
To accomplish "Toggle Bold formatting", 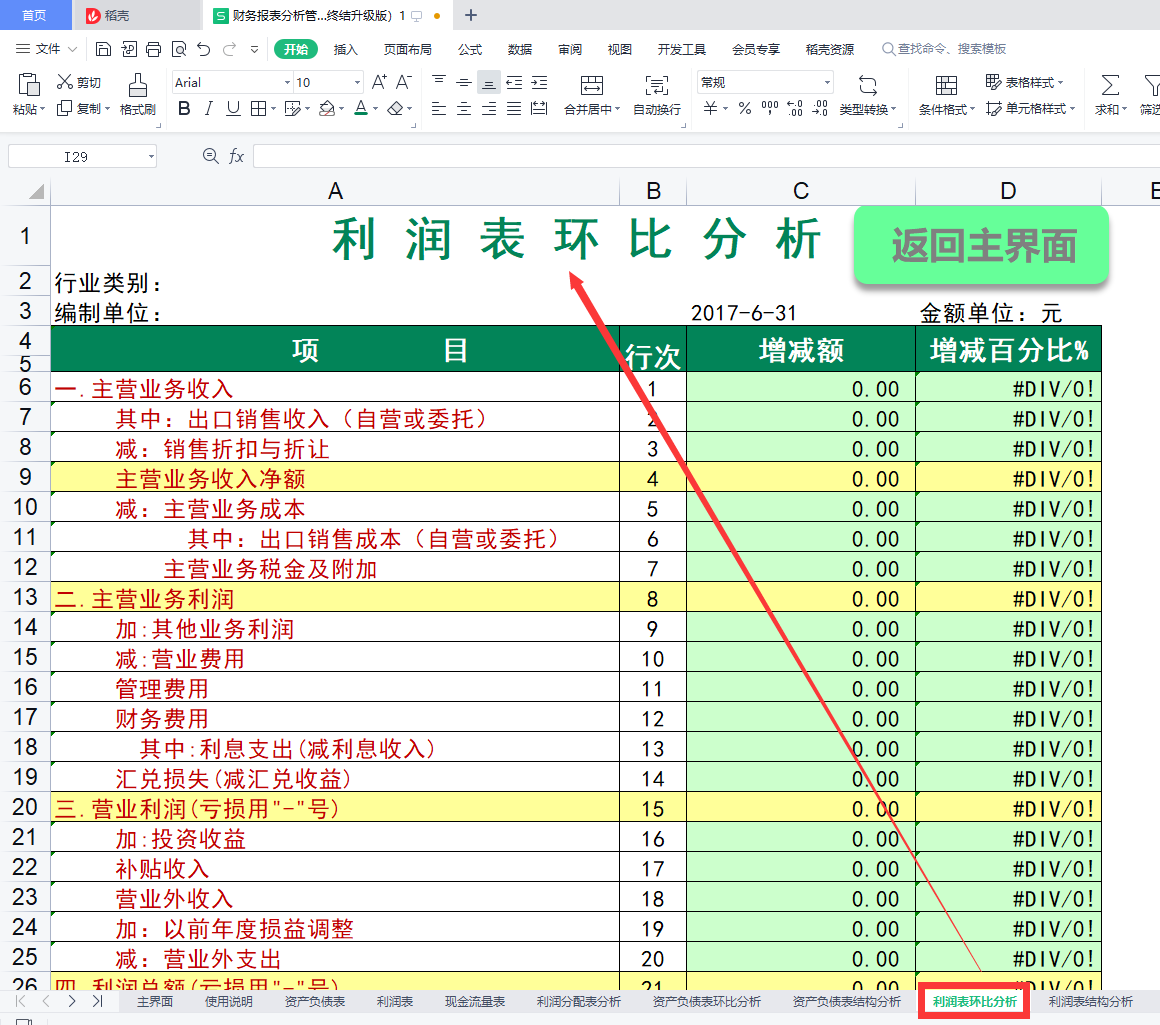I will [184, 109].
